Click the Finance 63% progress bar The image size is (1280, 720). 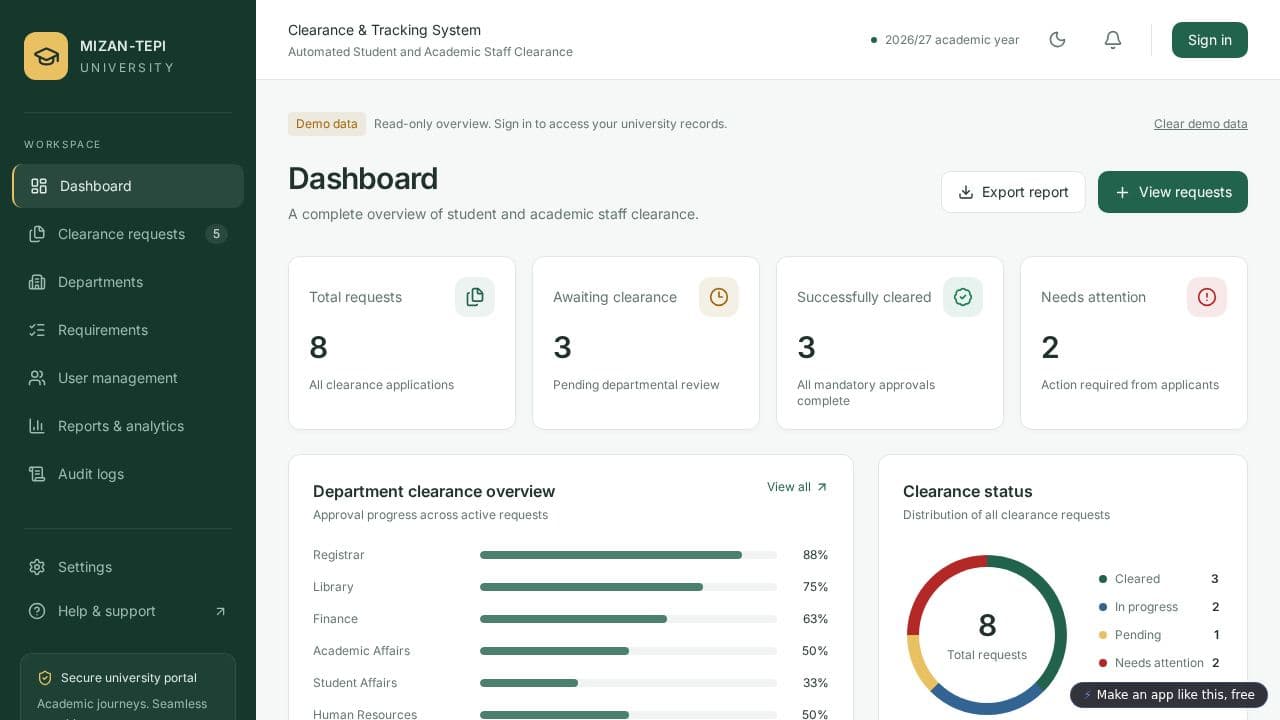(628, 619)
